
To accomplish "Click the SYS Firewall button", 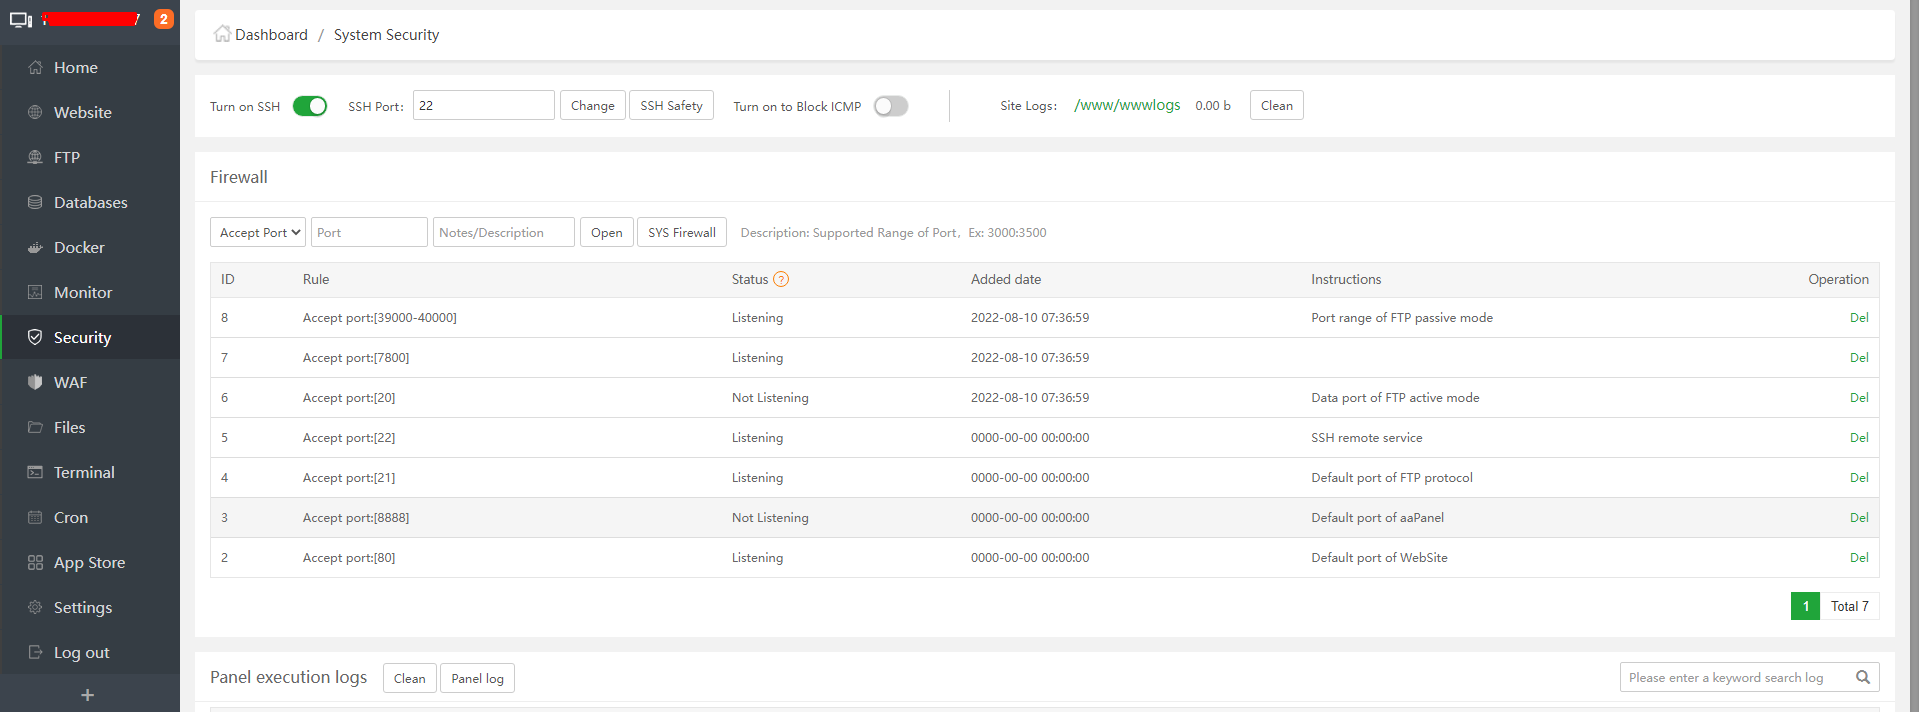I will [x=681, y=232].
